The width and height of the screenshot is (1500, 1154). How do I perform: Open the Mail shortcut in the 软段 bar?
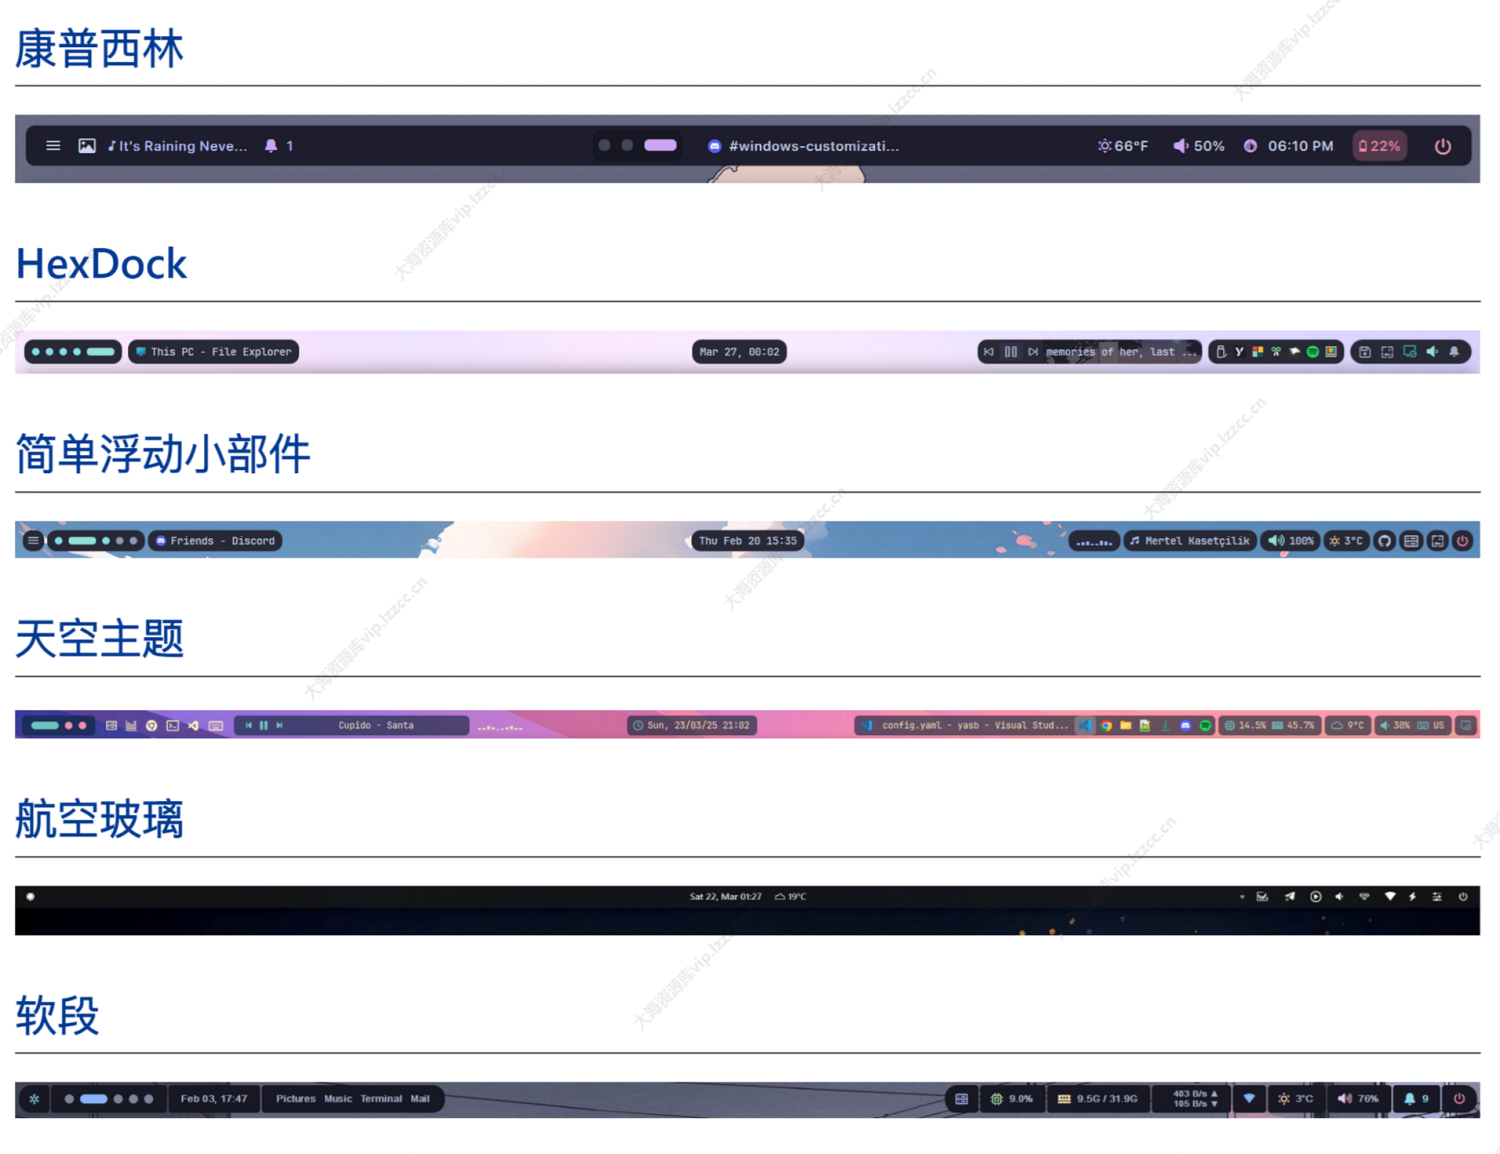coord(420,1099)
